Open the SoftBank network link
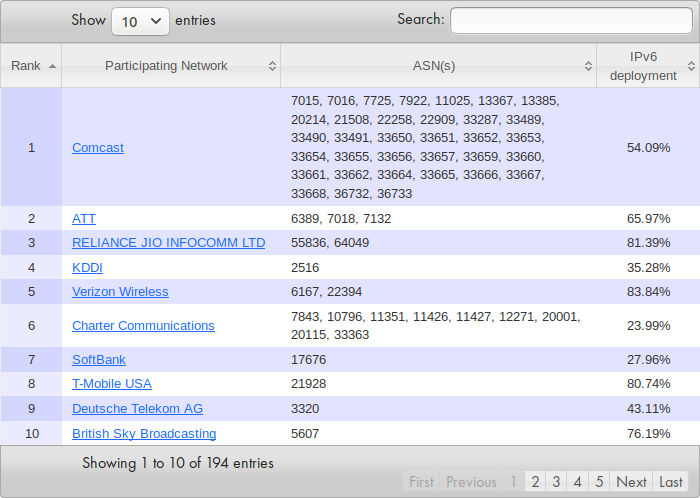700x498 pixels. (x=99, y=360)
